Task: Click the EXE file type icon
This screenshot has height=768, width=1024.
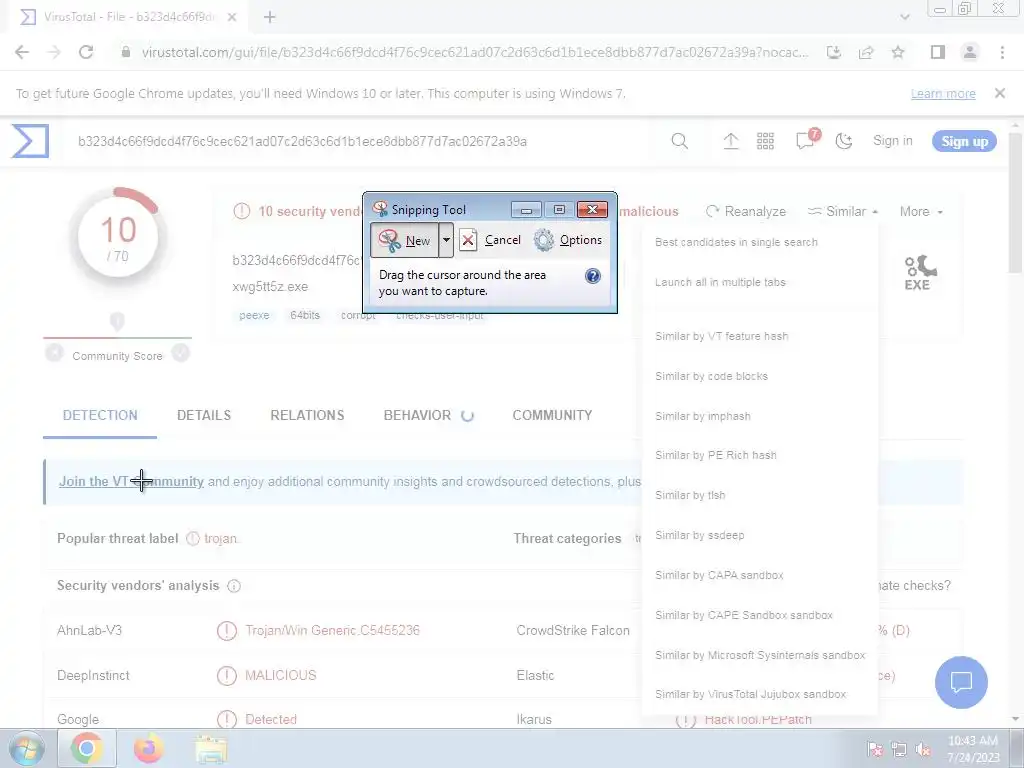Action: [x=920, y=272]
